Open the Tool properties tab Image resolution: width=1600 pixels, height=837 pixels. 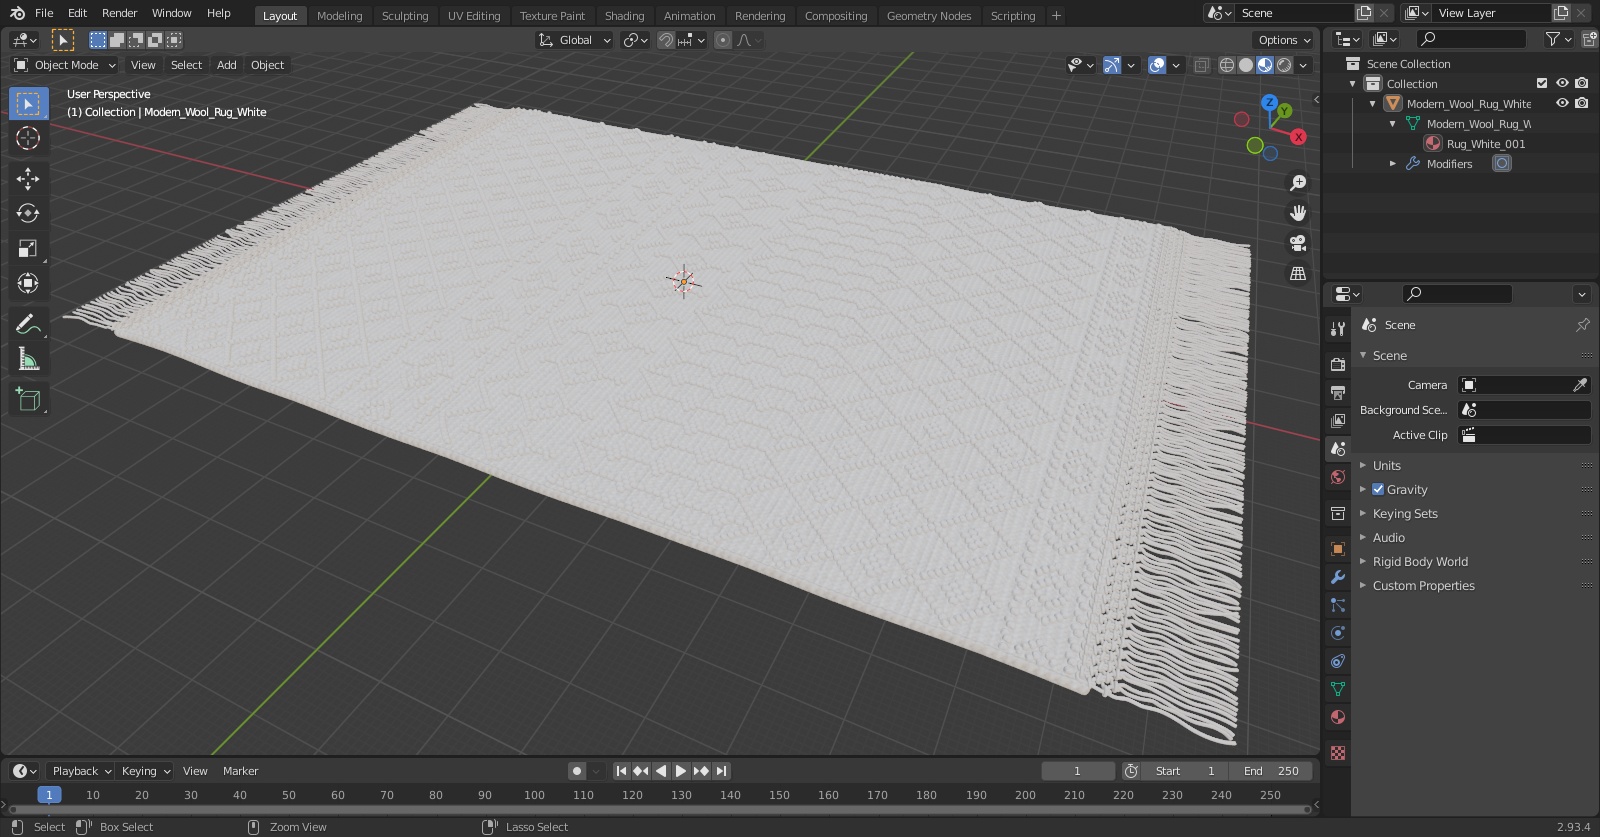(1337, 329)
